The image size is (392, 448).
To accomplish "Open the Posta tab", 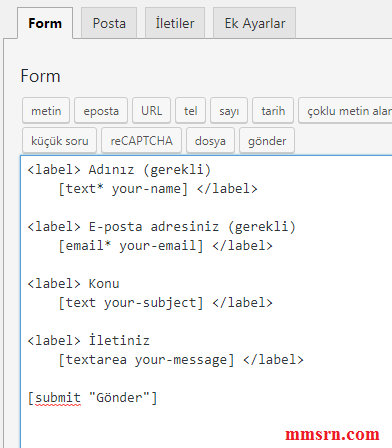I will pos(109,23).
